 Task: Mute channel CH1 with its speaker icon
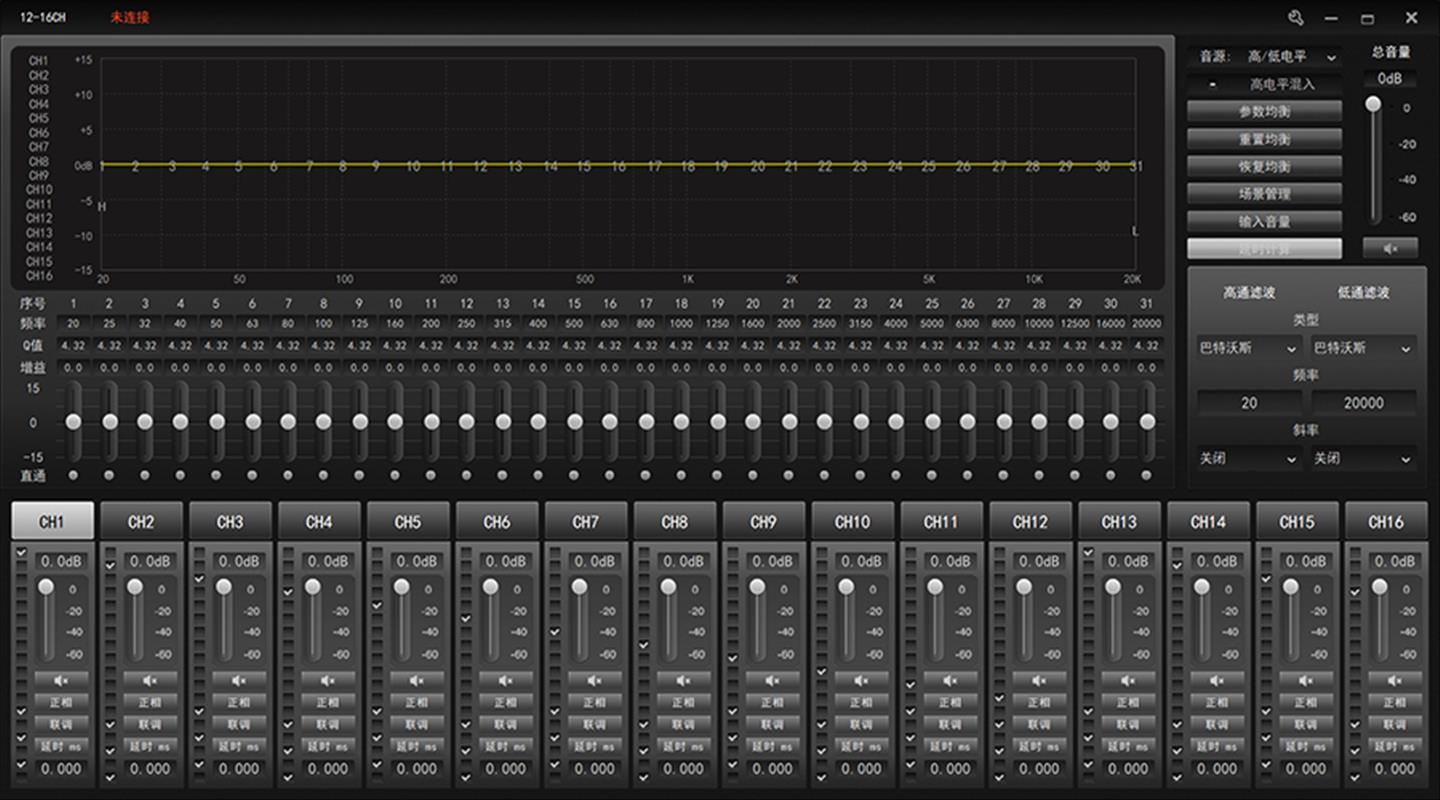click(x=60, y=680)
